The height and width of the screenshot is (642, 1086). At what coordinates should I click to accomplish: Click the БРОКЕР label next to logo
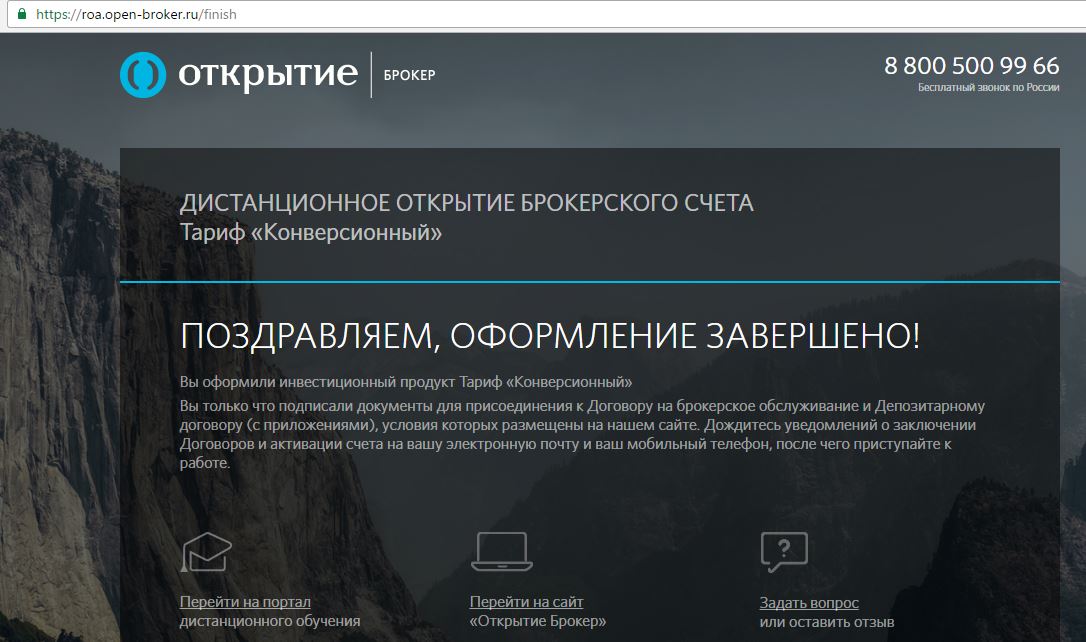(x=409, y=76)
